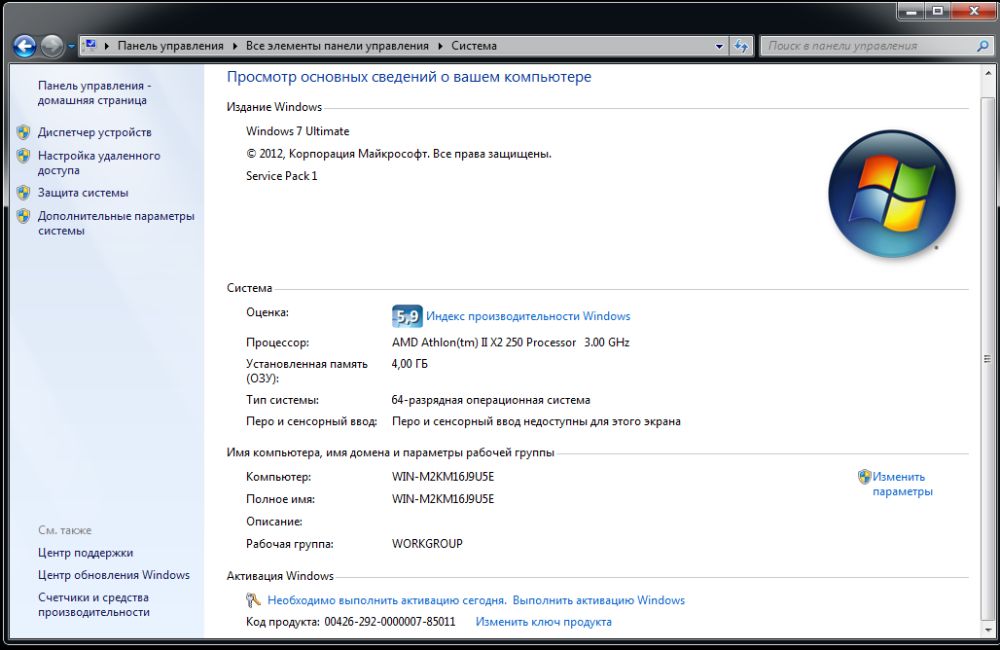Open Панель управления - домашняя страница link
This screenshot has width=1000, height=650.
pos(94,92)
